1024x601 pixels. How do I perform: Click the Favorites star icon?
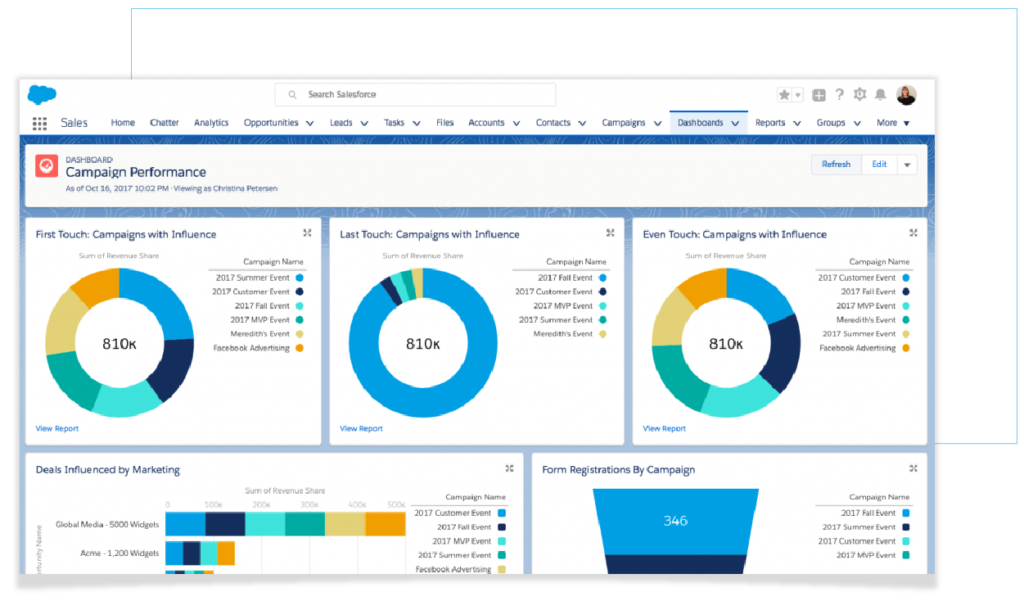point(784,95)
